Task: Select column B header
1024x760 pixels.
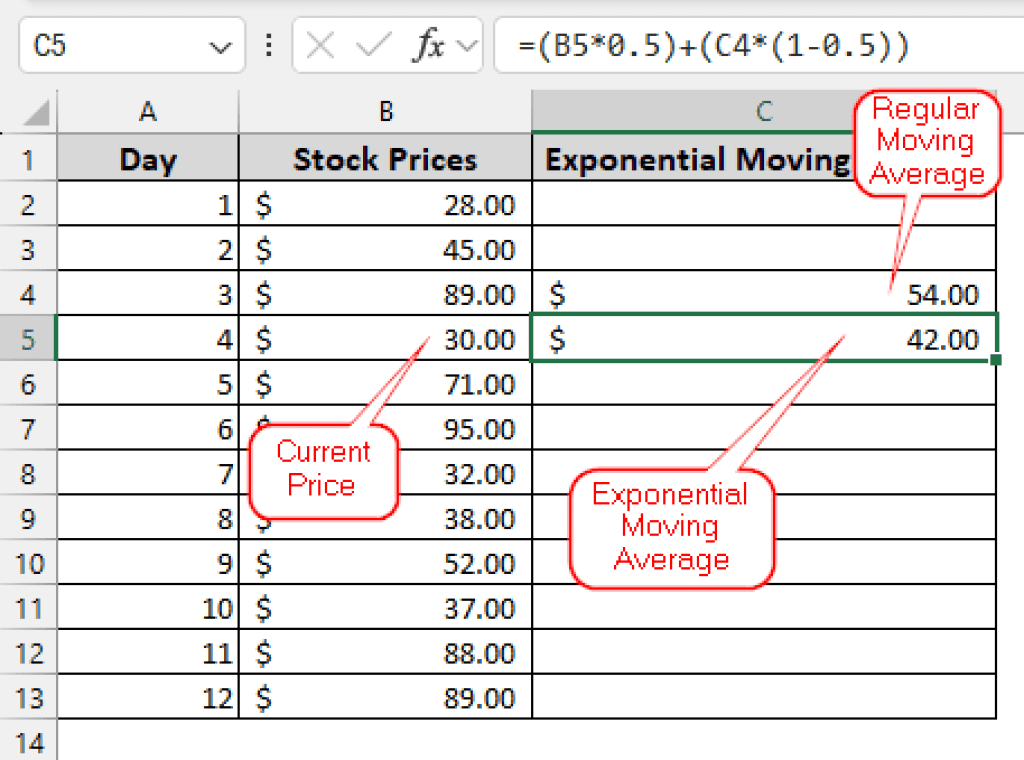Action: coord(385,112)
